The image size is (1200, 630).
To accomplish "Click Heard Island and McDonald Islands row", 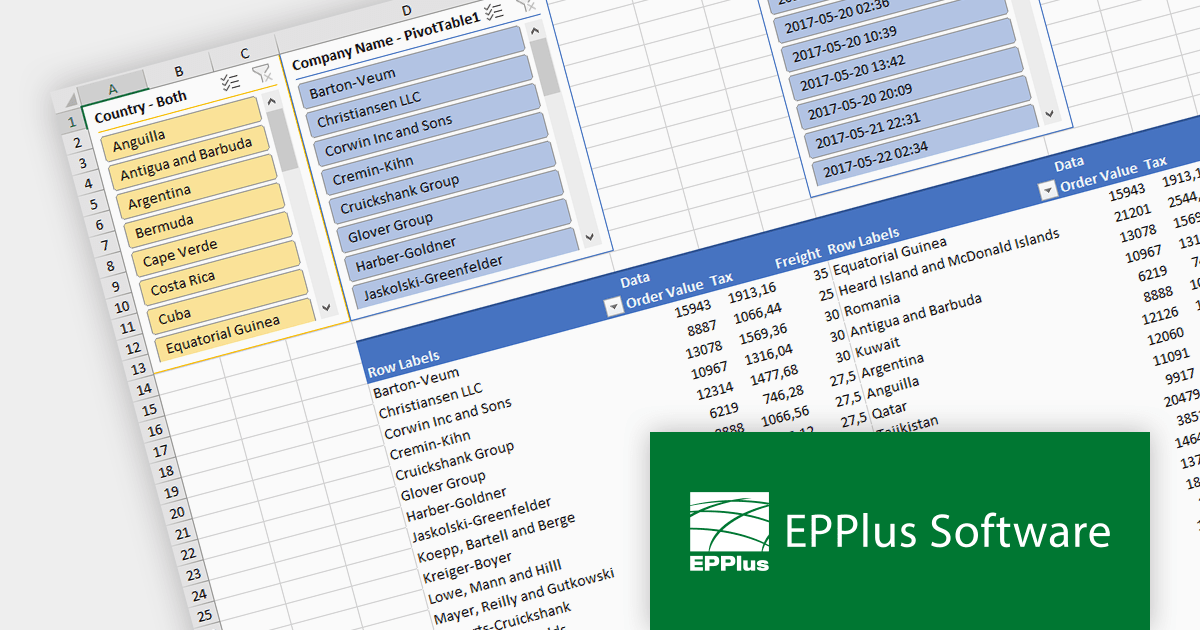I will [948, 261].
